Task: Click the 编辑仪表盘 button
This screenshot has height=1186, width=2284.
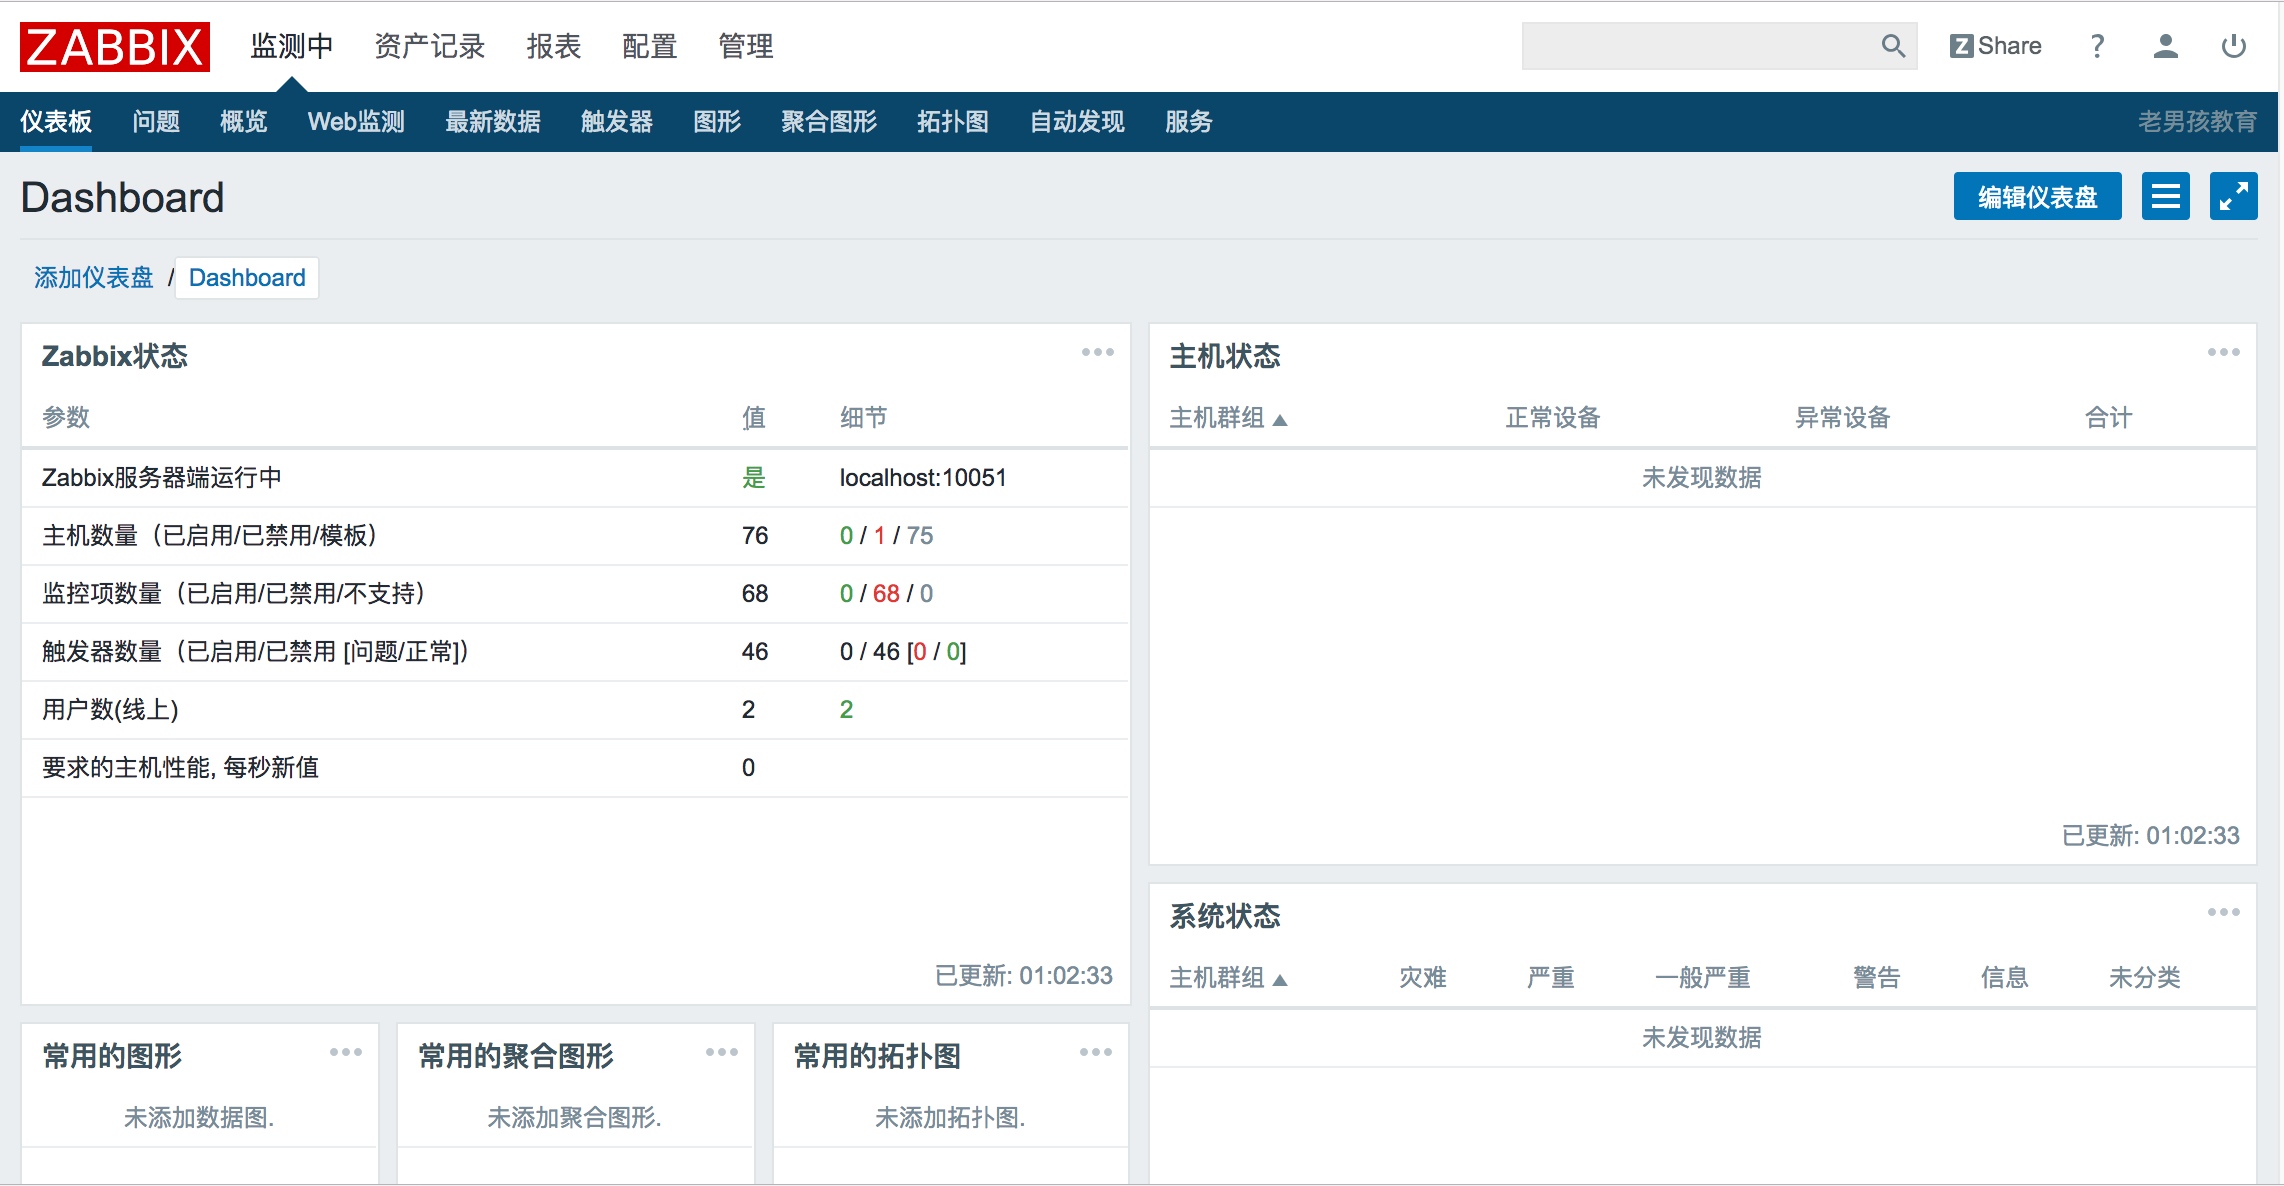Action: (x=2037, y=196)
